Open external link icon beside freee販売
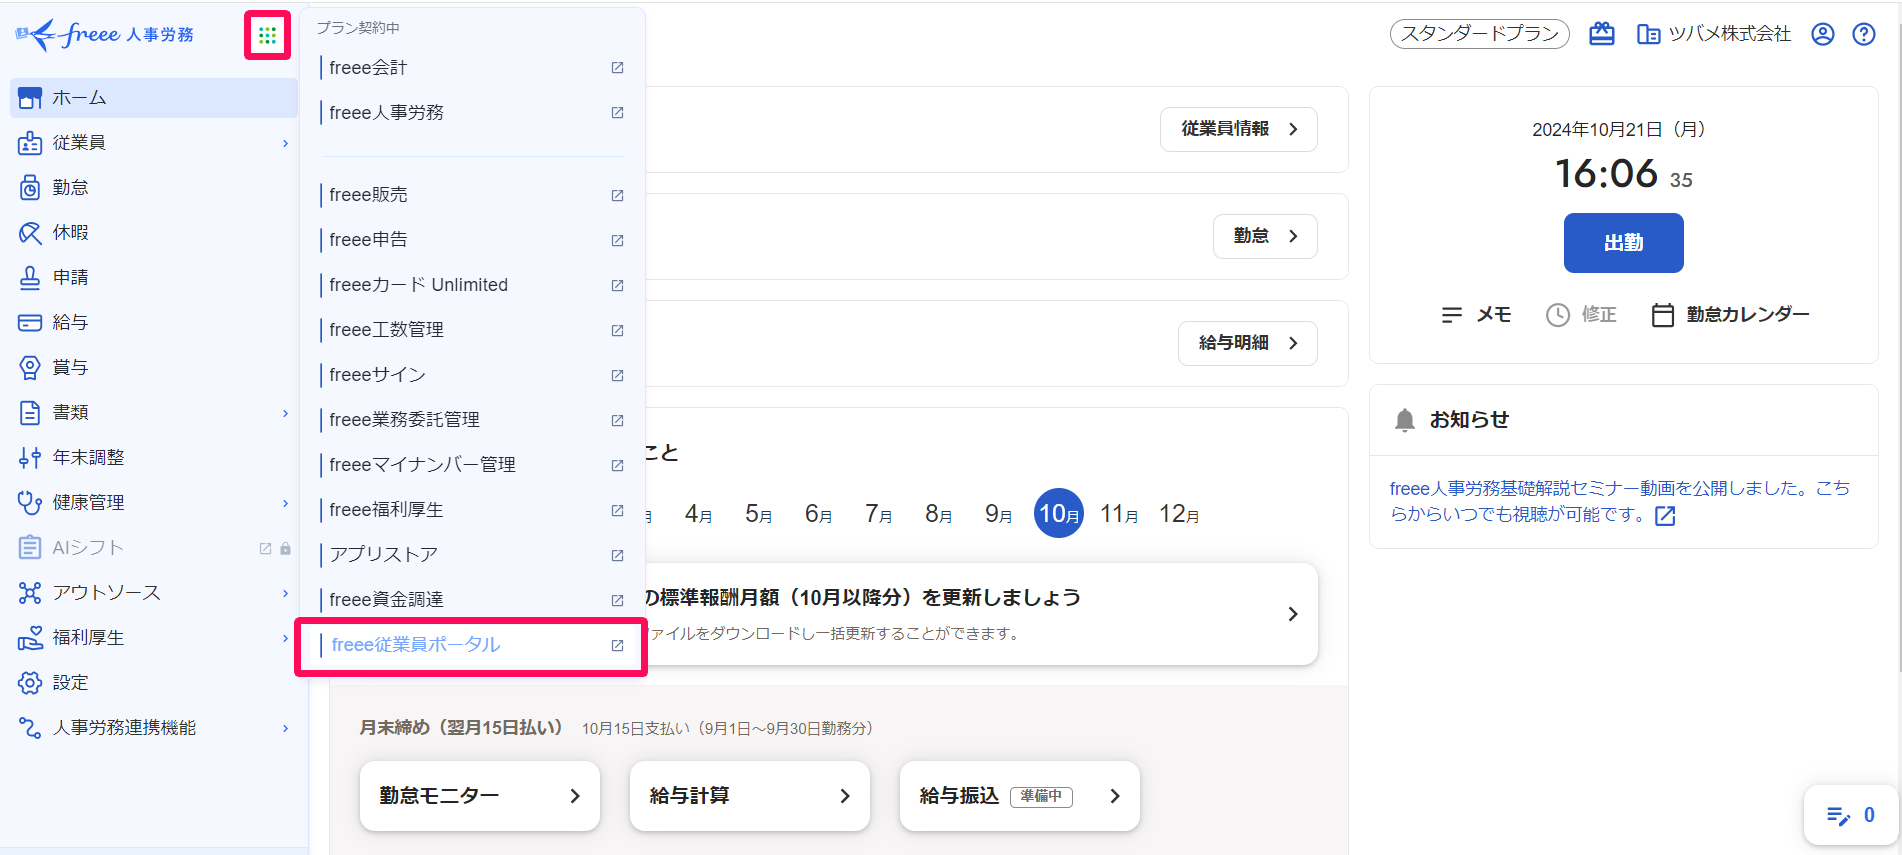 tap(617, 195)
